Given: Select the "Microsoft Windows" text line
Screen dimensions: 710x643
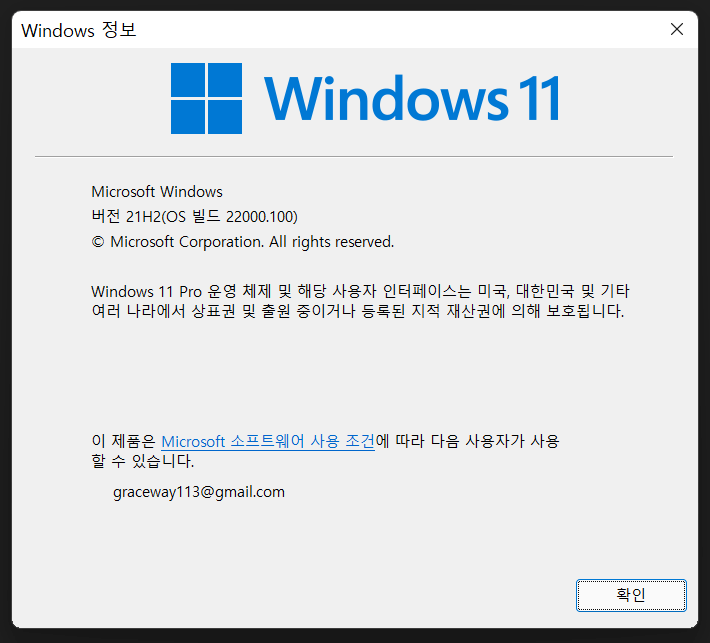Looking at the screenshot, I should (157, 192).
